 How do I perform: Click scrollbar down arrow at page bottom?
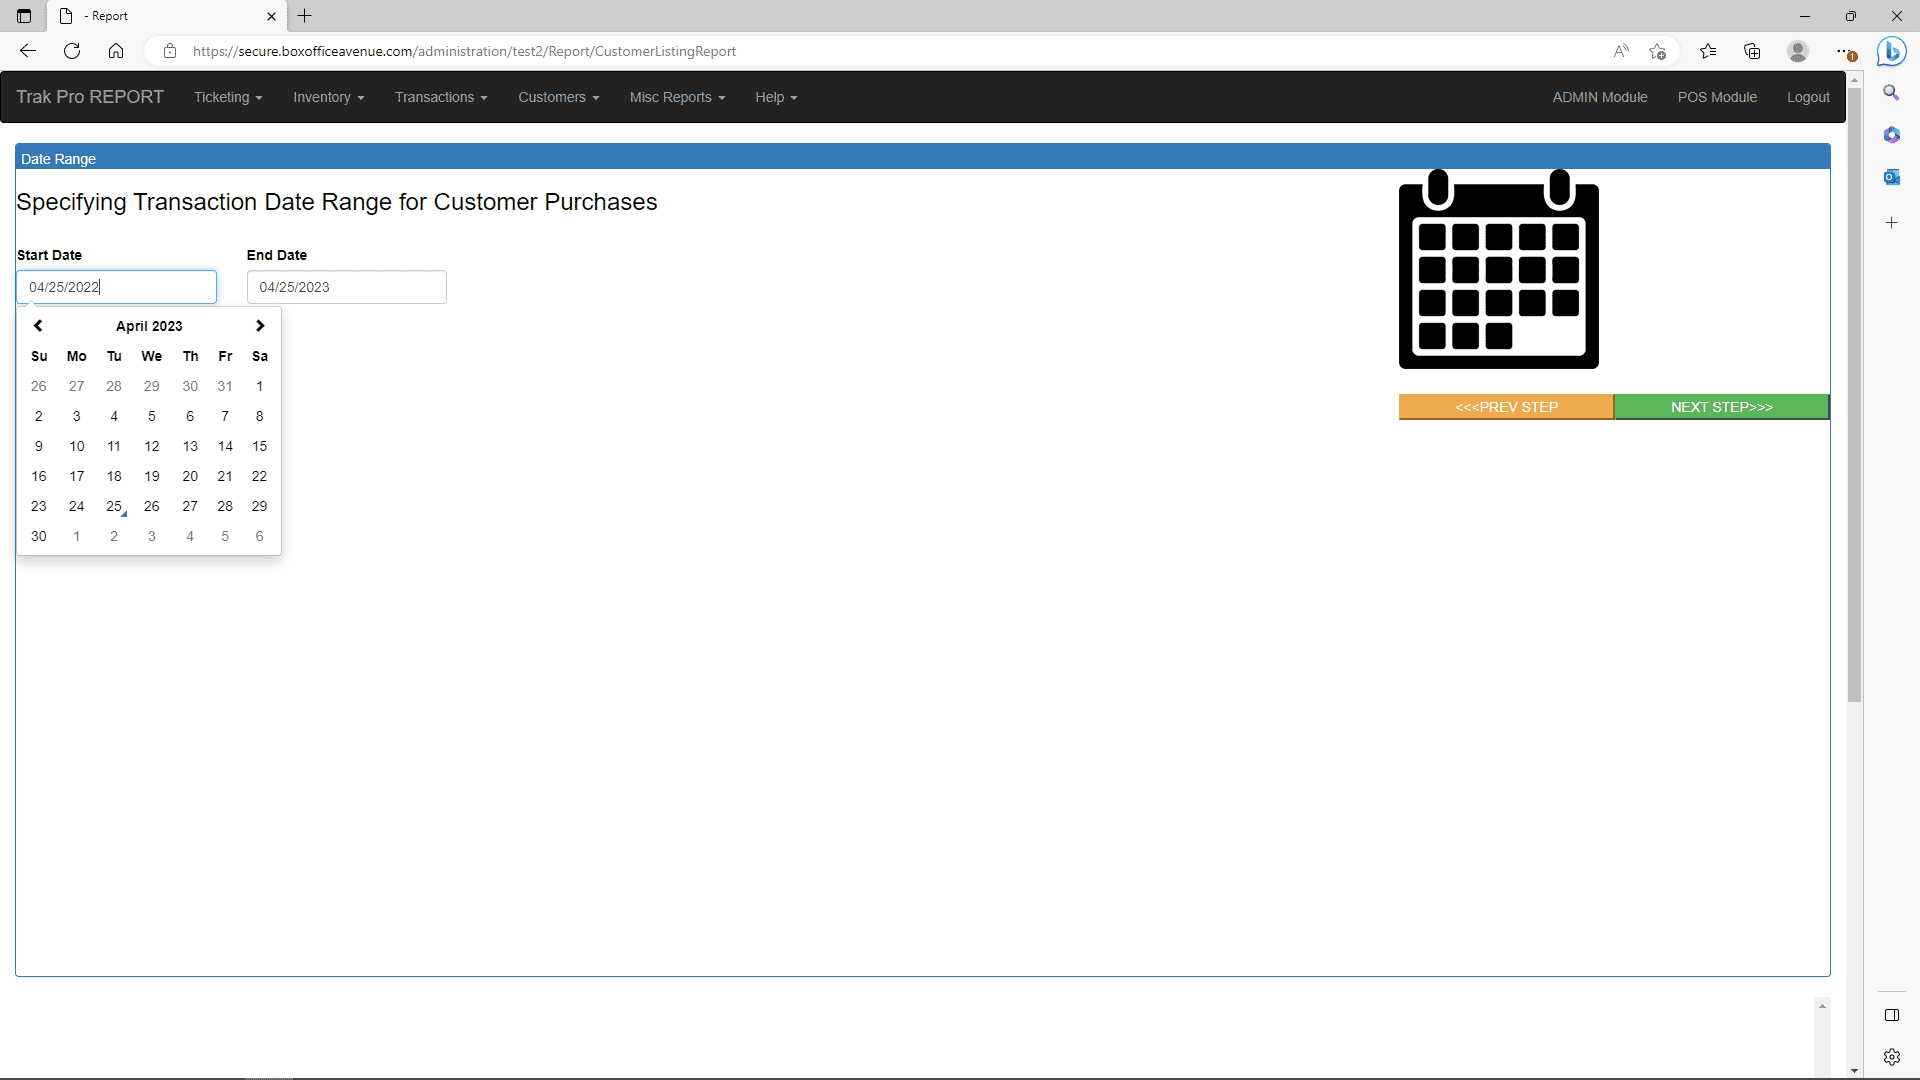point(1854,1070)
